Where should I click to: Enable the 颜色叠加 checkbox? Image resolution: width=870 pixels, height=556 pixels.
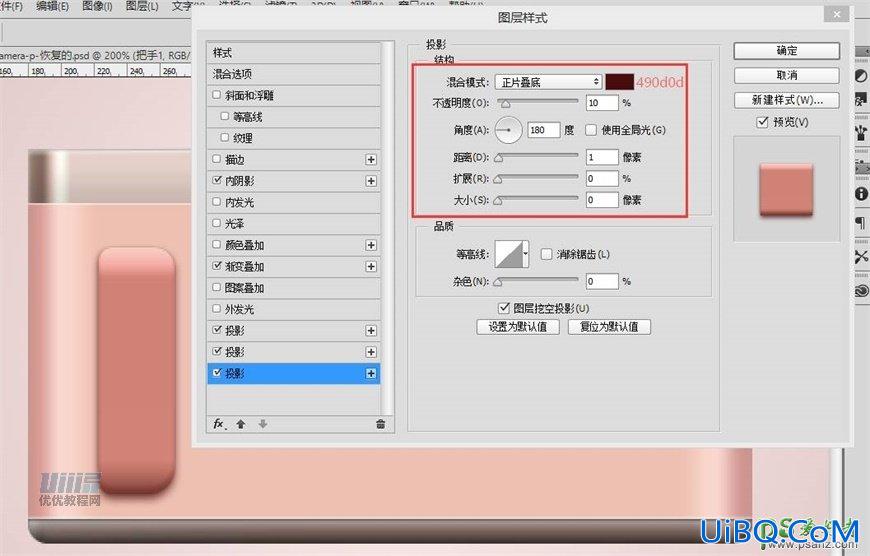tap(217, 244)
